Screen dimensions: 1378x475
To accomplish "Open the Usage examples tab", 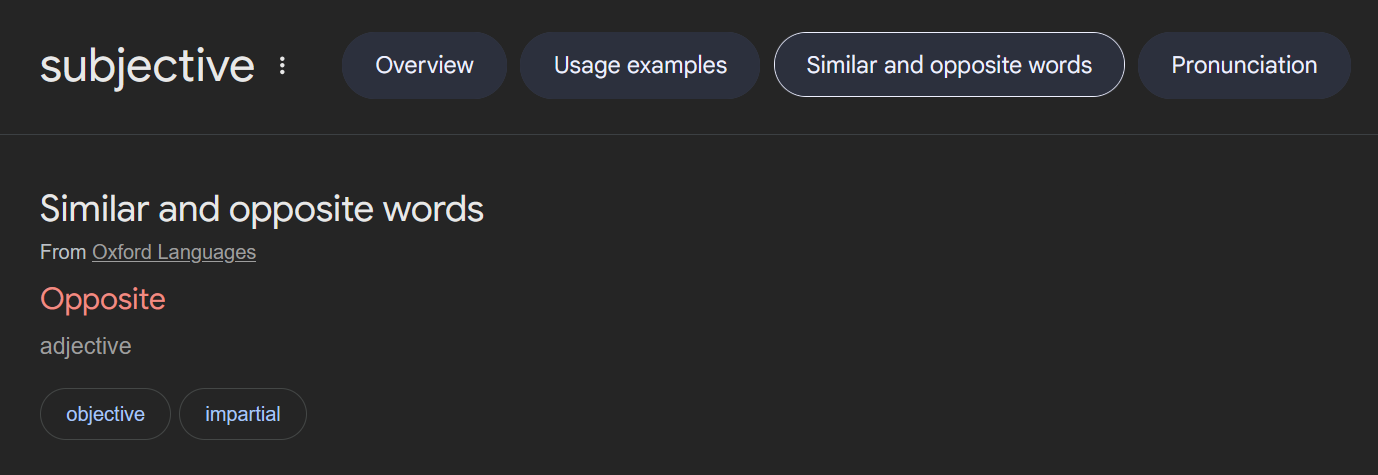I will [640, 66].
